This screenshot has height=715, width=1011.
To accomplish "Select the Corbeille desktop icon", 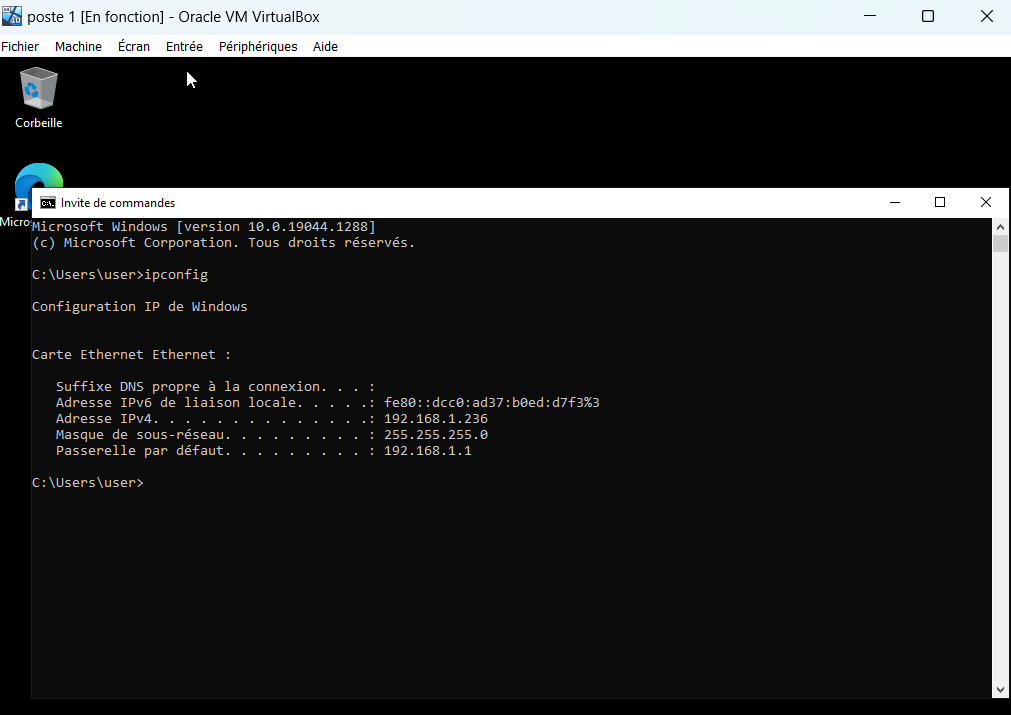I will (x=39, y=97).
